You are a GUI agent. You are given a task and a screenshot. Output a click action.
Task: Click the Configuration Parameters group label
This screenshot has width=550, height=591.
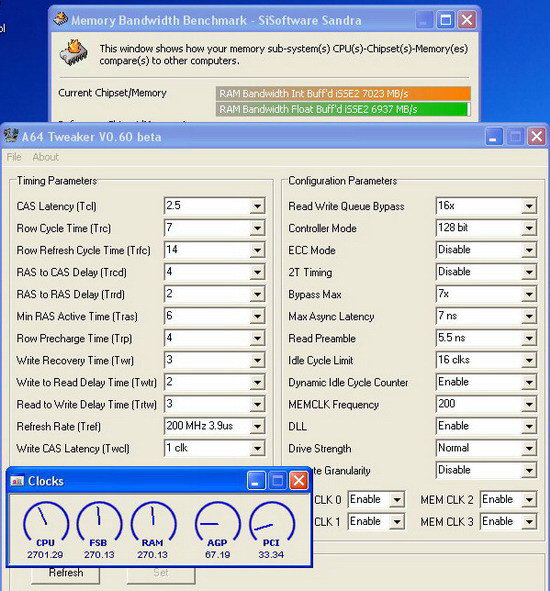pyautogui.click(x=343, y=181)
